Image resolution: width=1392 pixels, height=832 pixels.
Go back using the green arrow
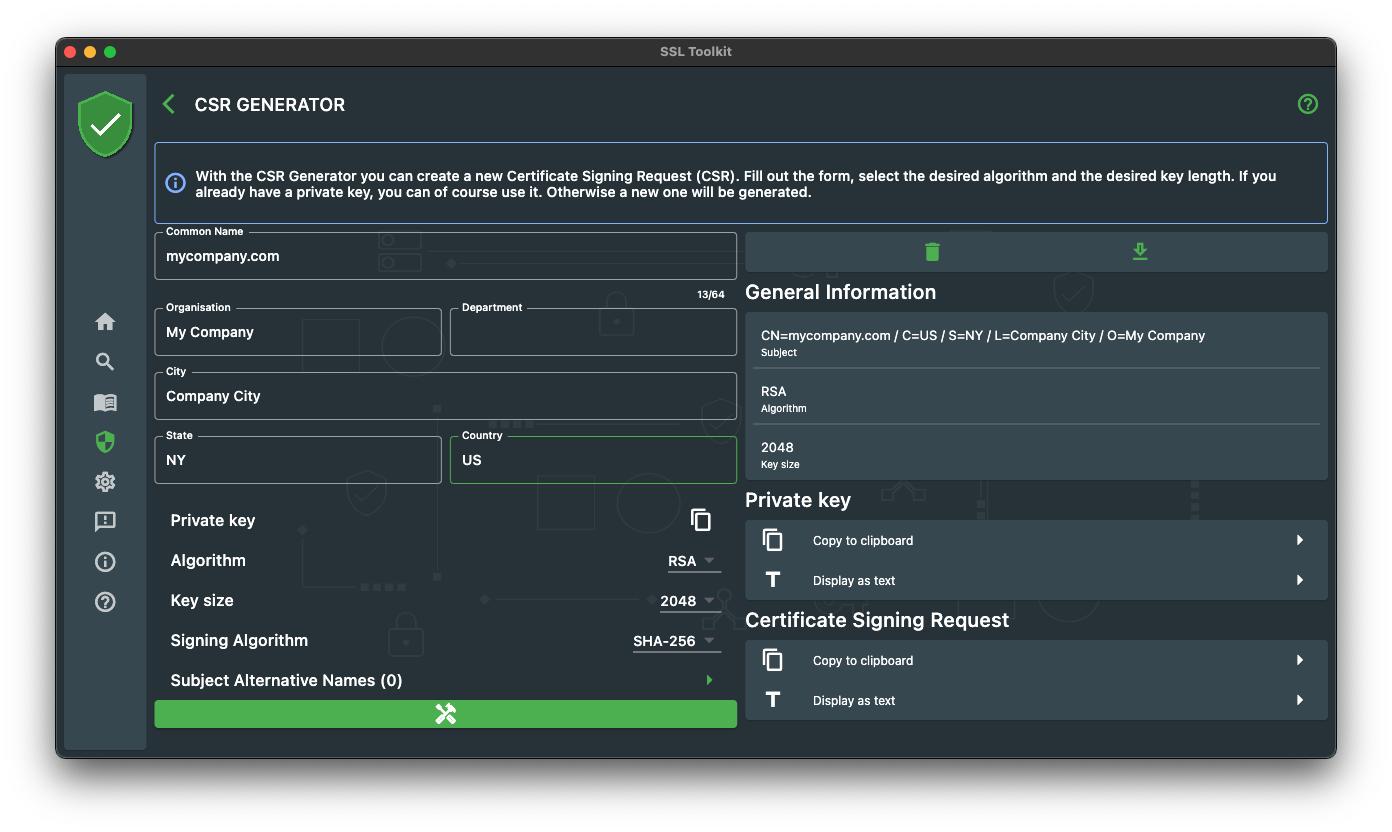(169, 104)
